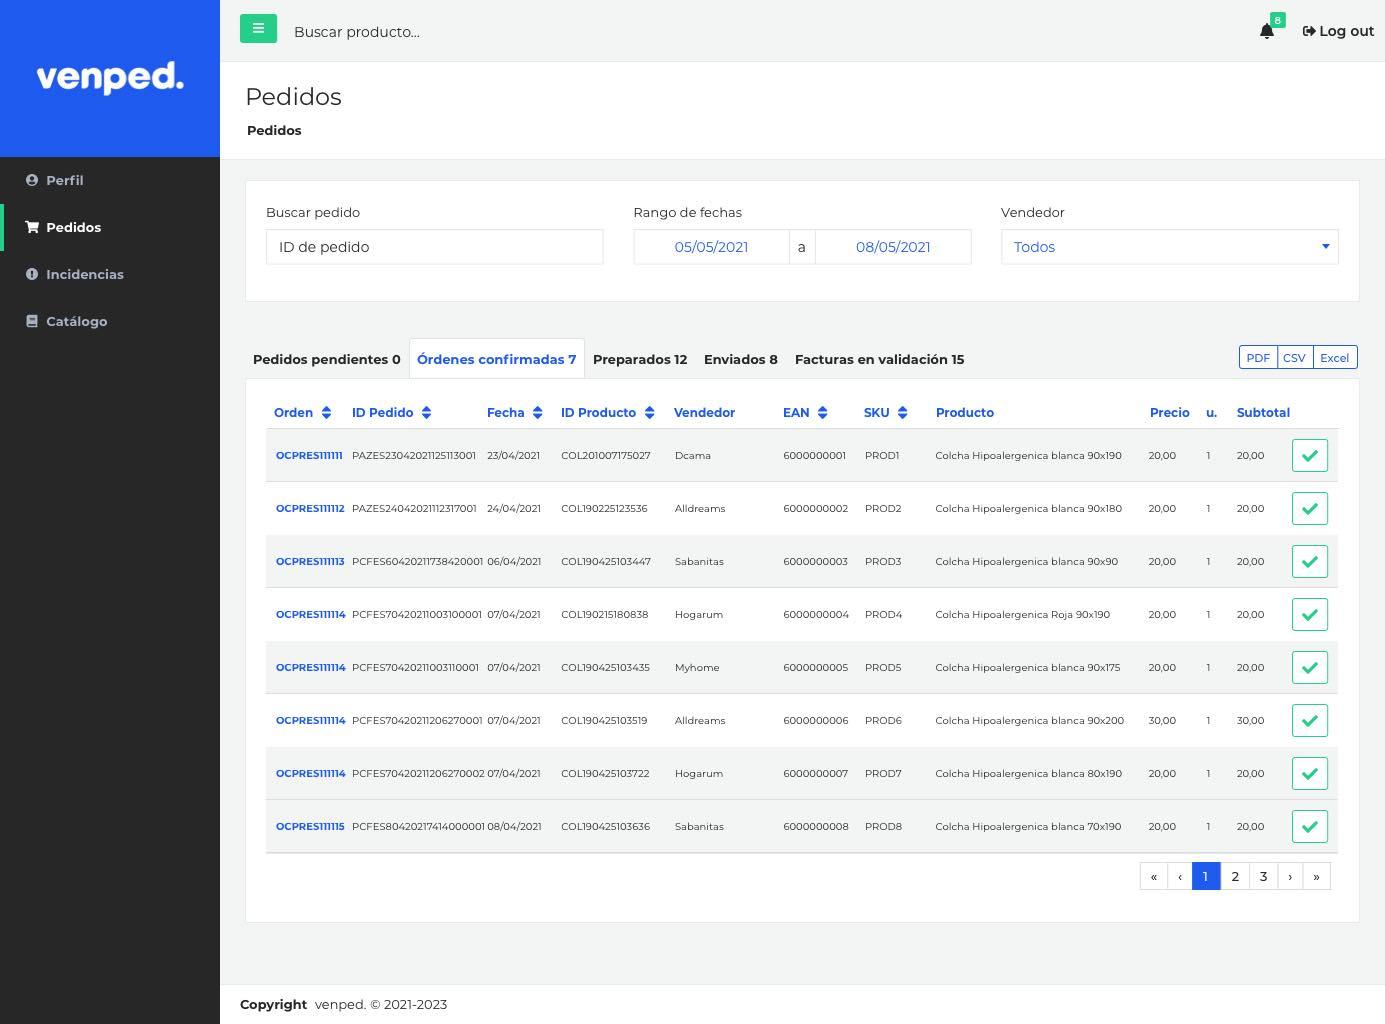Image resolution: width=1385 pixels, height=1024 pixels.
Task: Open order OCPRES111111
Action: [309, 455]
